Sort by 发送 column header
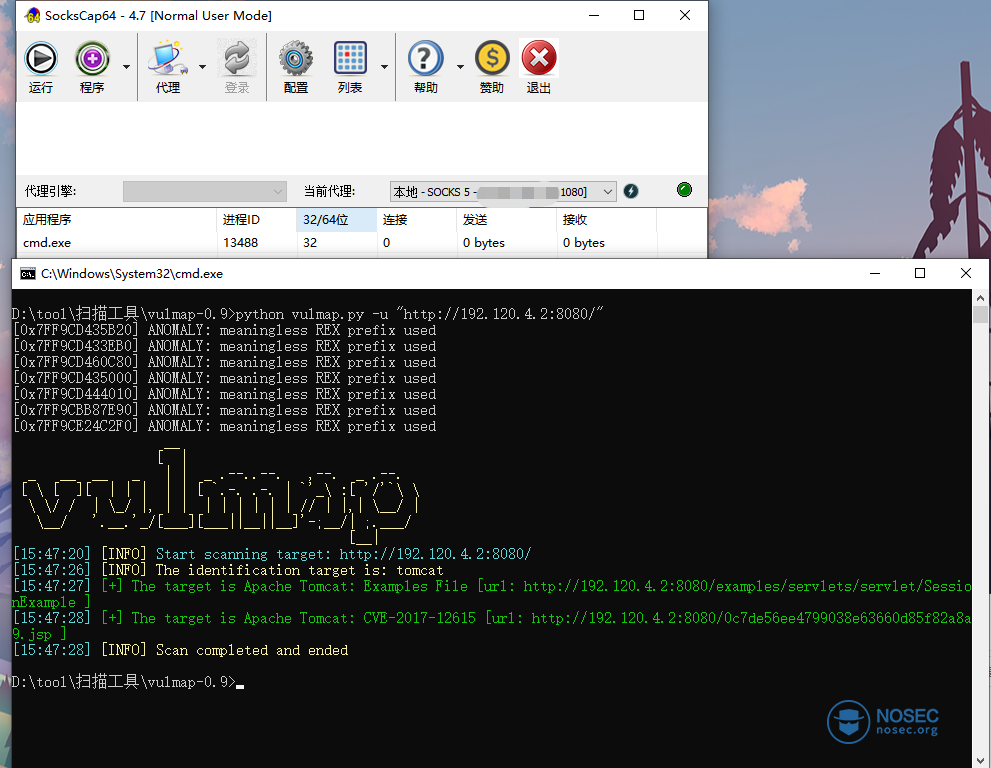This screenshot has height=768, width=991. (x=507, y=220)
